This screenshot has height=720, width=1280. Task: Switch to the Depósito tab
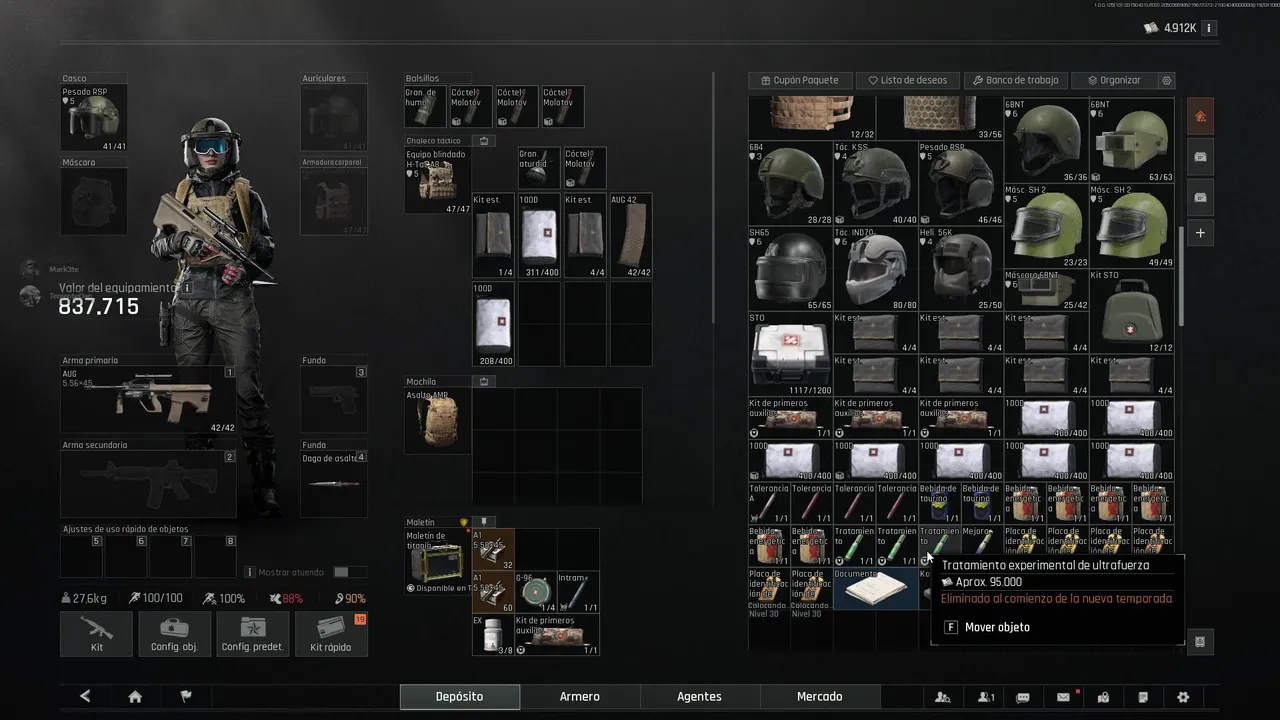[x=460, y=697]
